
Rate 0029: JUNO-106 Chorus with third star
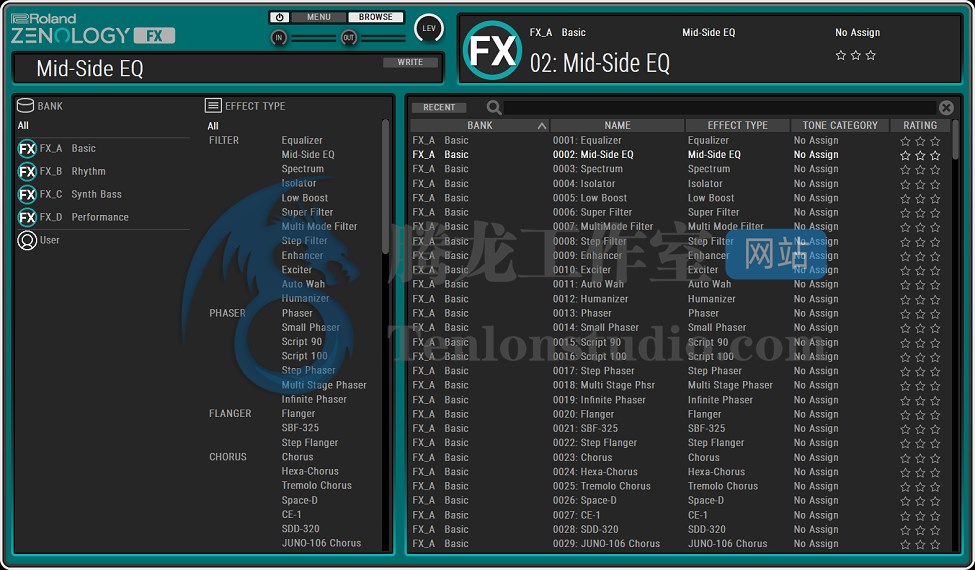coord(935,545)
